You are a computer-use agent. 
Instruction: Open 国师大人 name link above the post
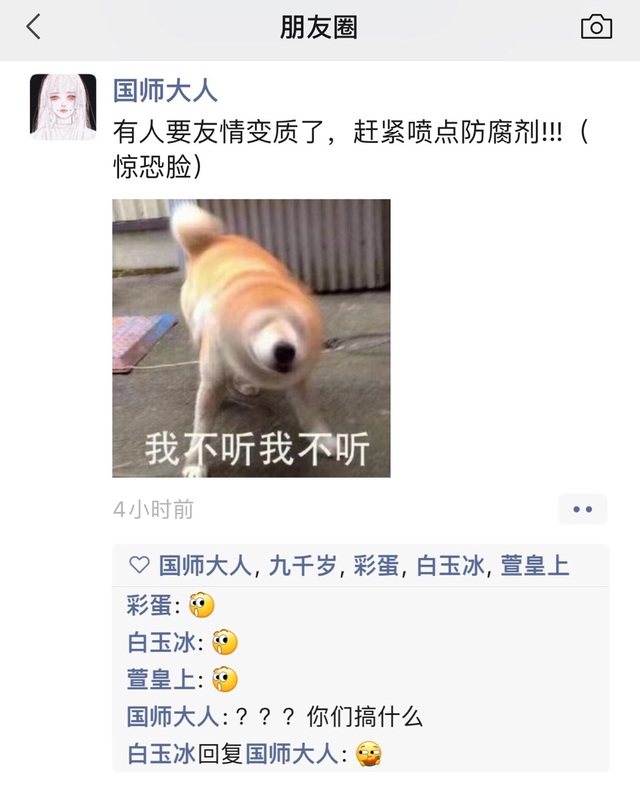(165, 91)
